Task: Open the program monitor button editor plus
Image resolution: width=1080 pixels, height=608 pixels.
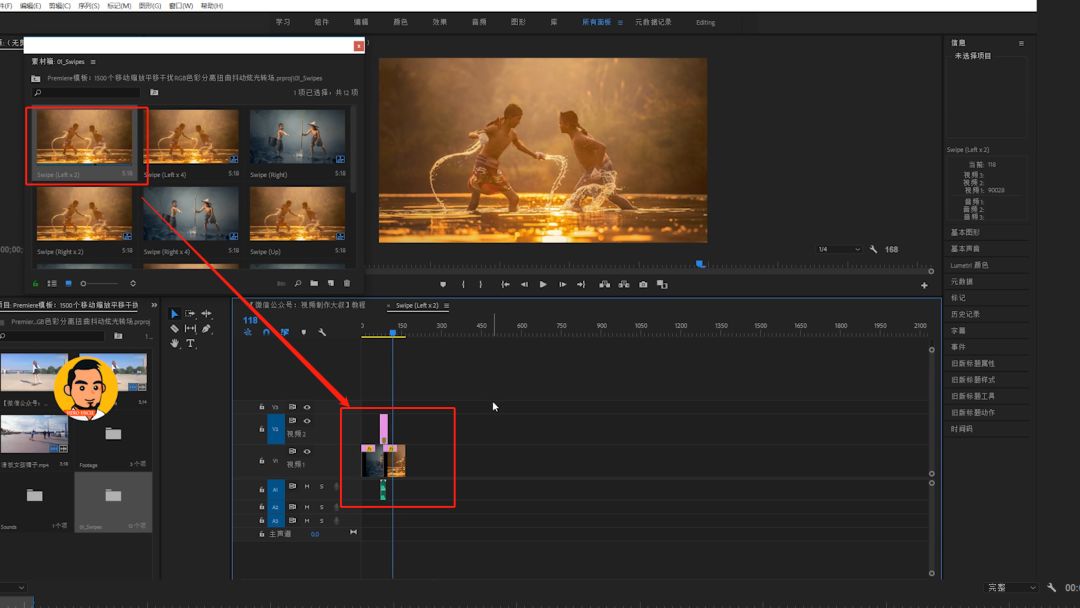Action: 924,286
